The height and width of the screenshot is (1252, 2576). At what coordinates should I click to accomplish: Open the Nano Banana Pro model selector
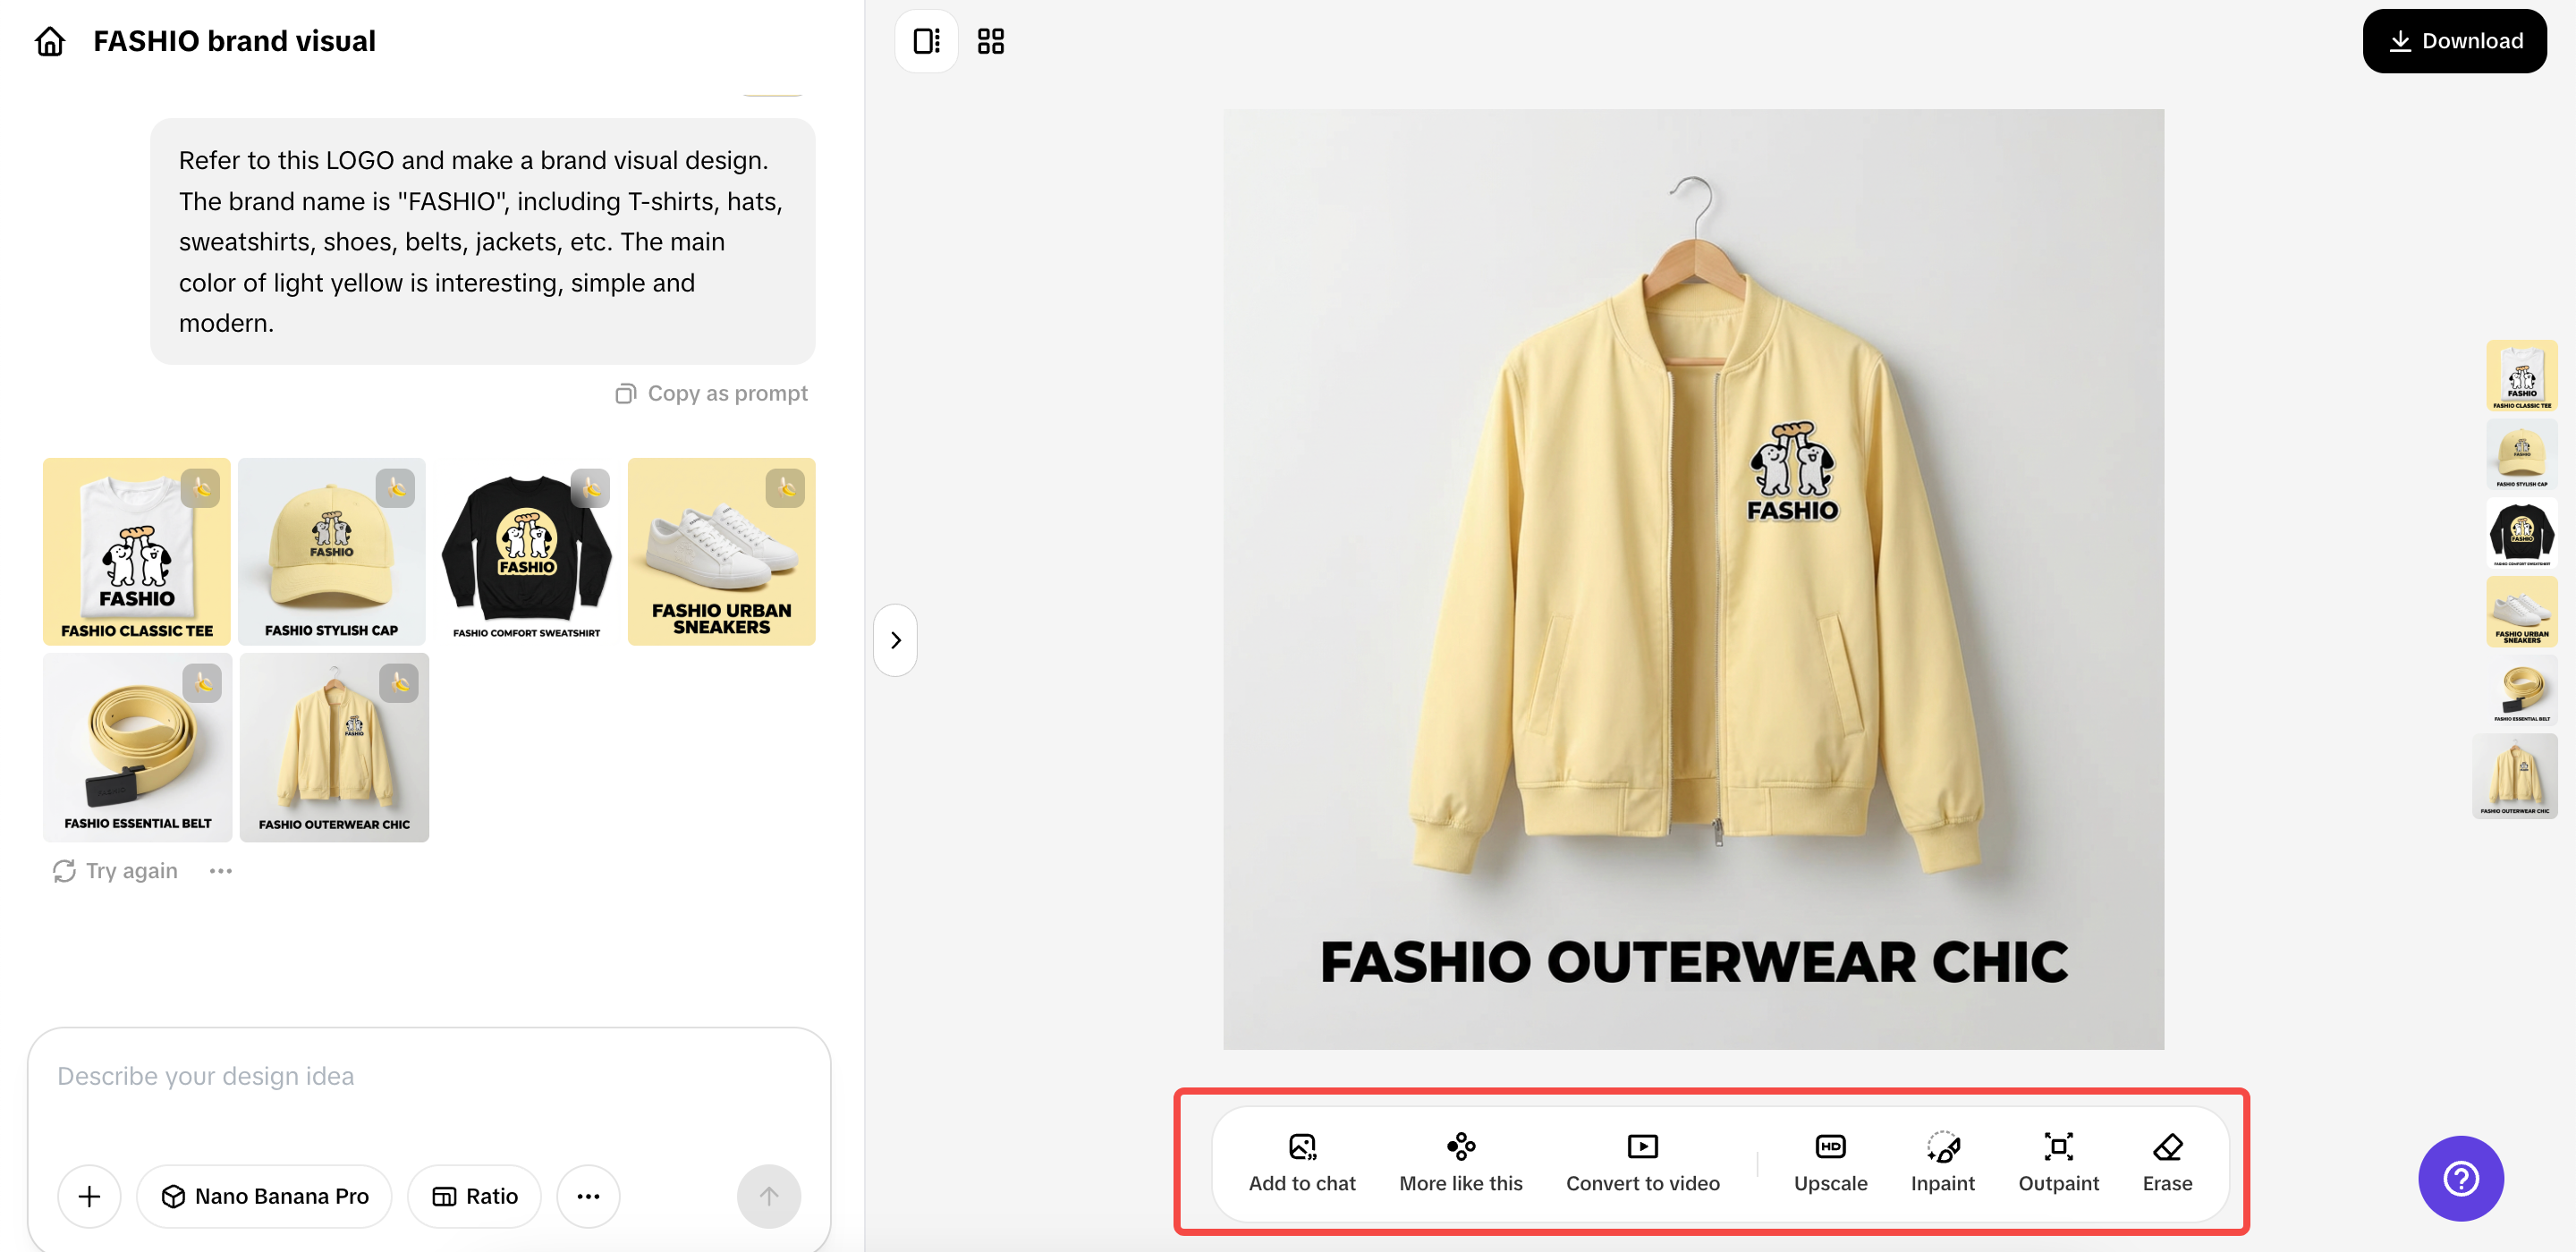(x=265, y=1196)
